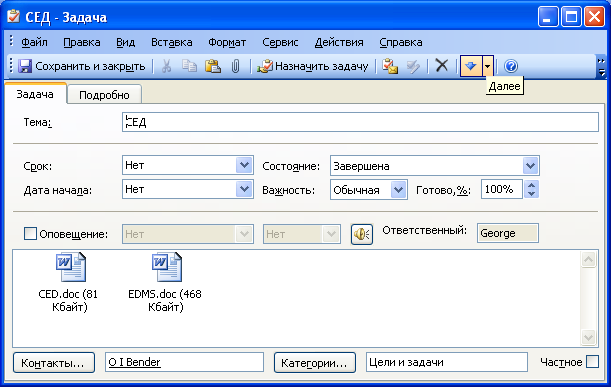The width and height of the screenshot is (611, 387).
Task: Open the Вид menu
Action: 125,42
